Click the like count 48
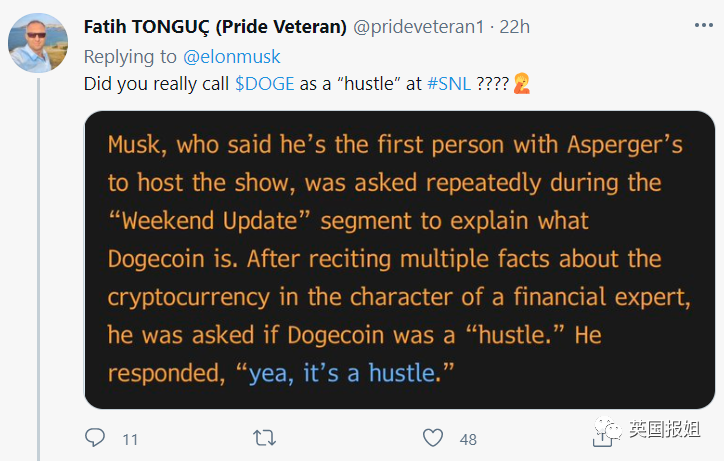The height and width of the screenshot is (461, 724). 468,439
